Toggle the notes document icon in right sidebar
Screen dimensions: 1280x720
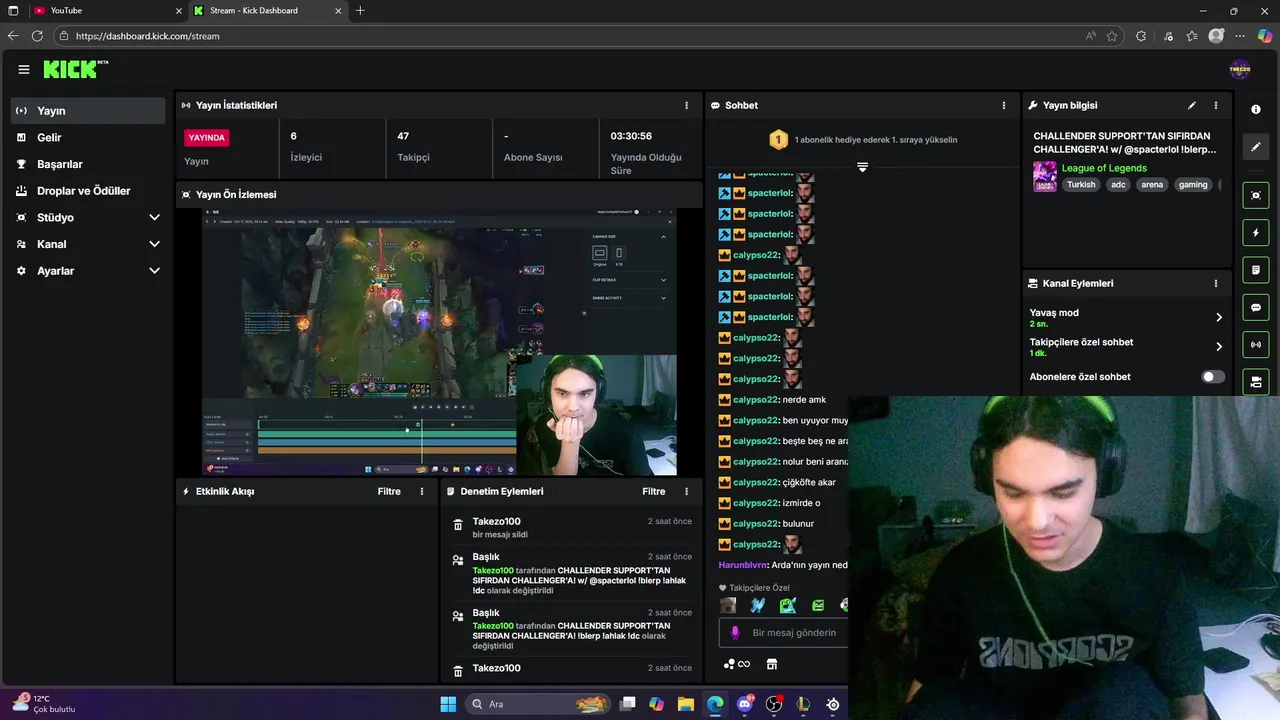click(1256, 270)
